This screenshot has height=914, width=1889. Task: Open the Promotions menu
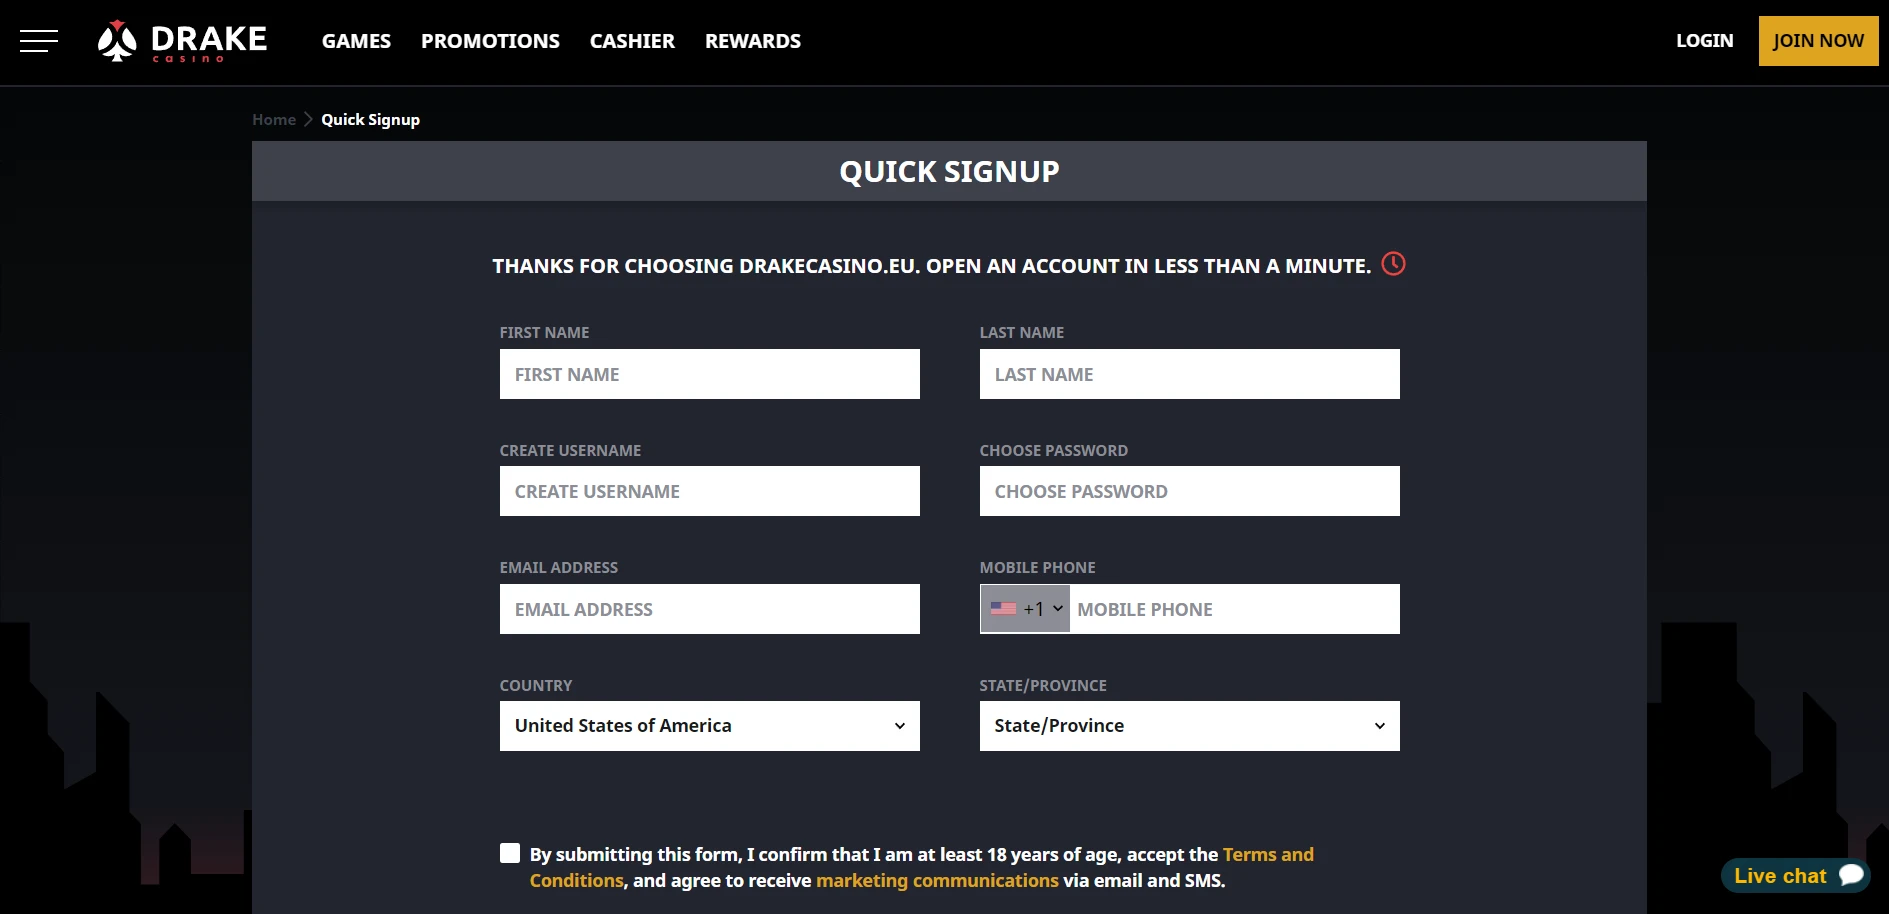[490, 41]
